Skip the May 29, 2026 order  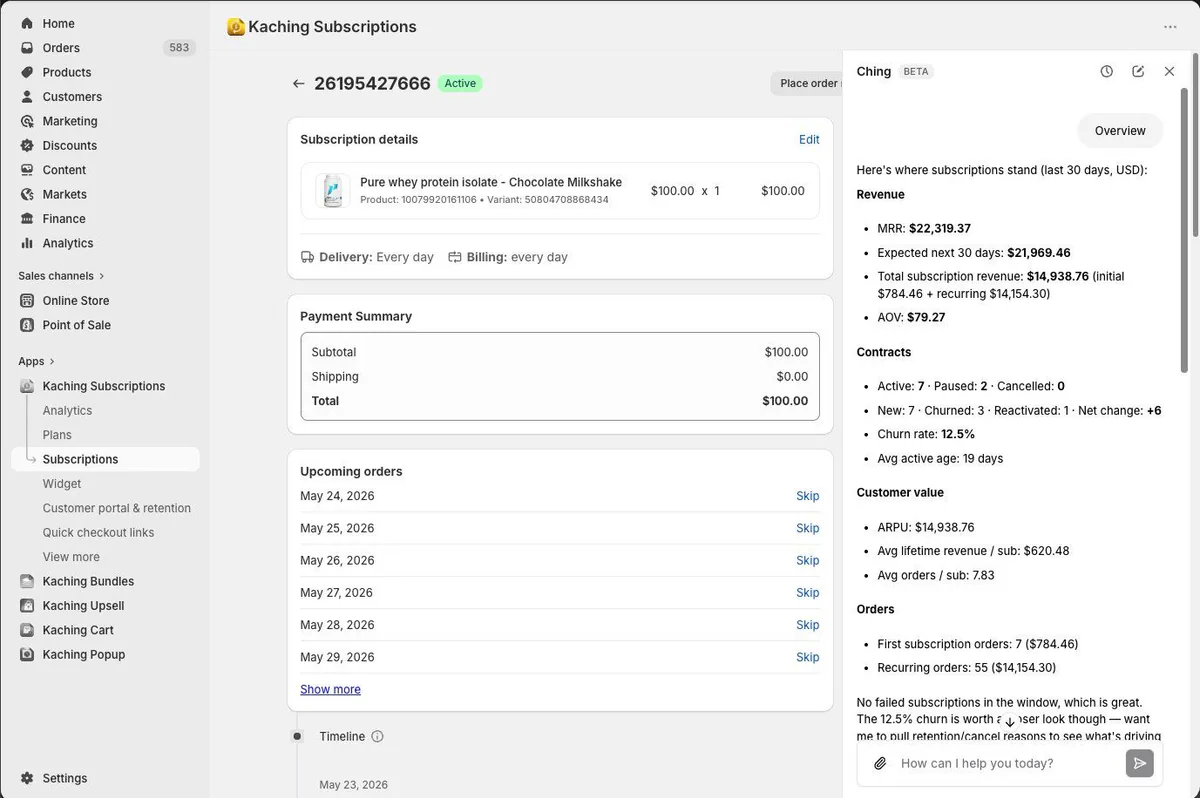tap(807, 657)
